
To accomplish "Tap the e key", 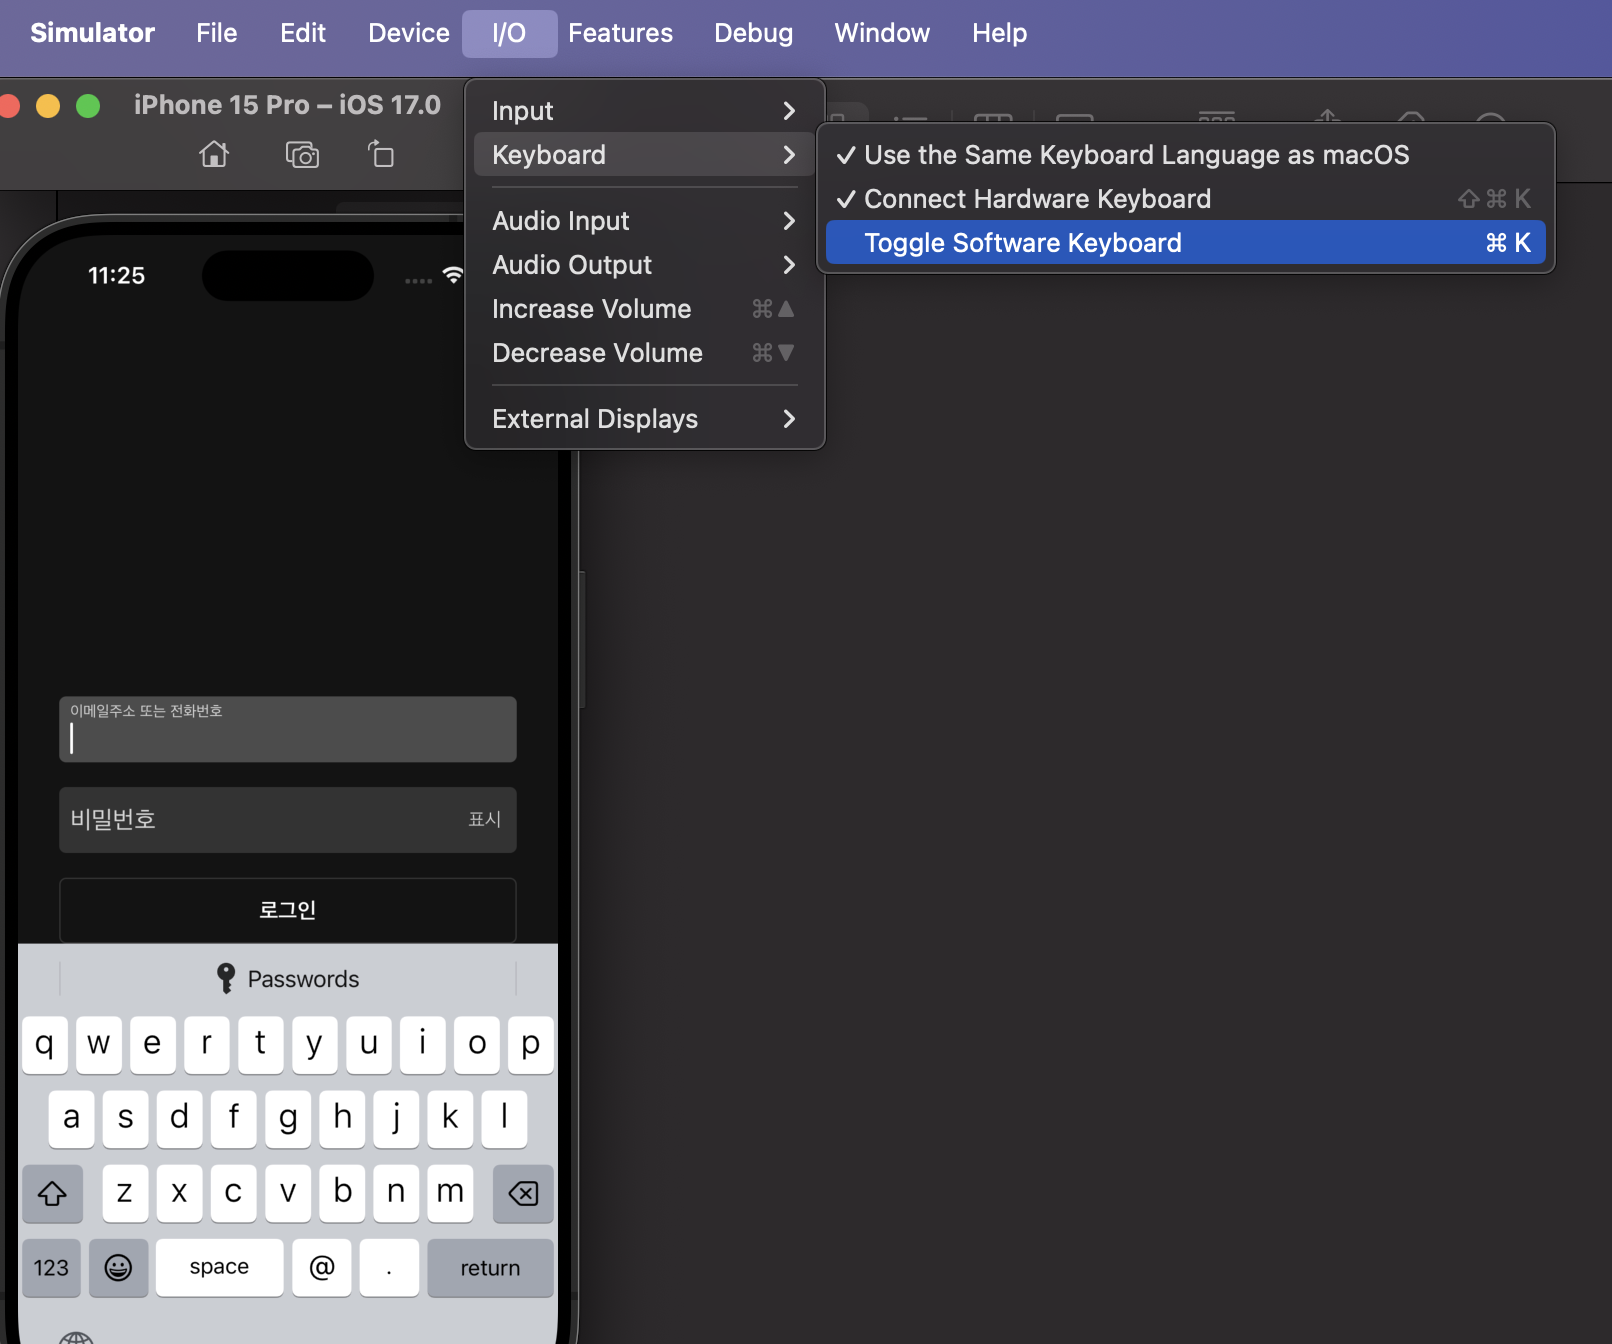I will coord(153,1044).
